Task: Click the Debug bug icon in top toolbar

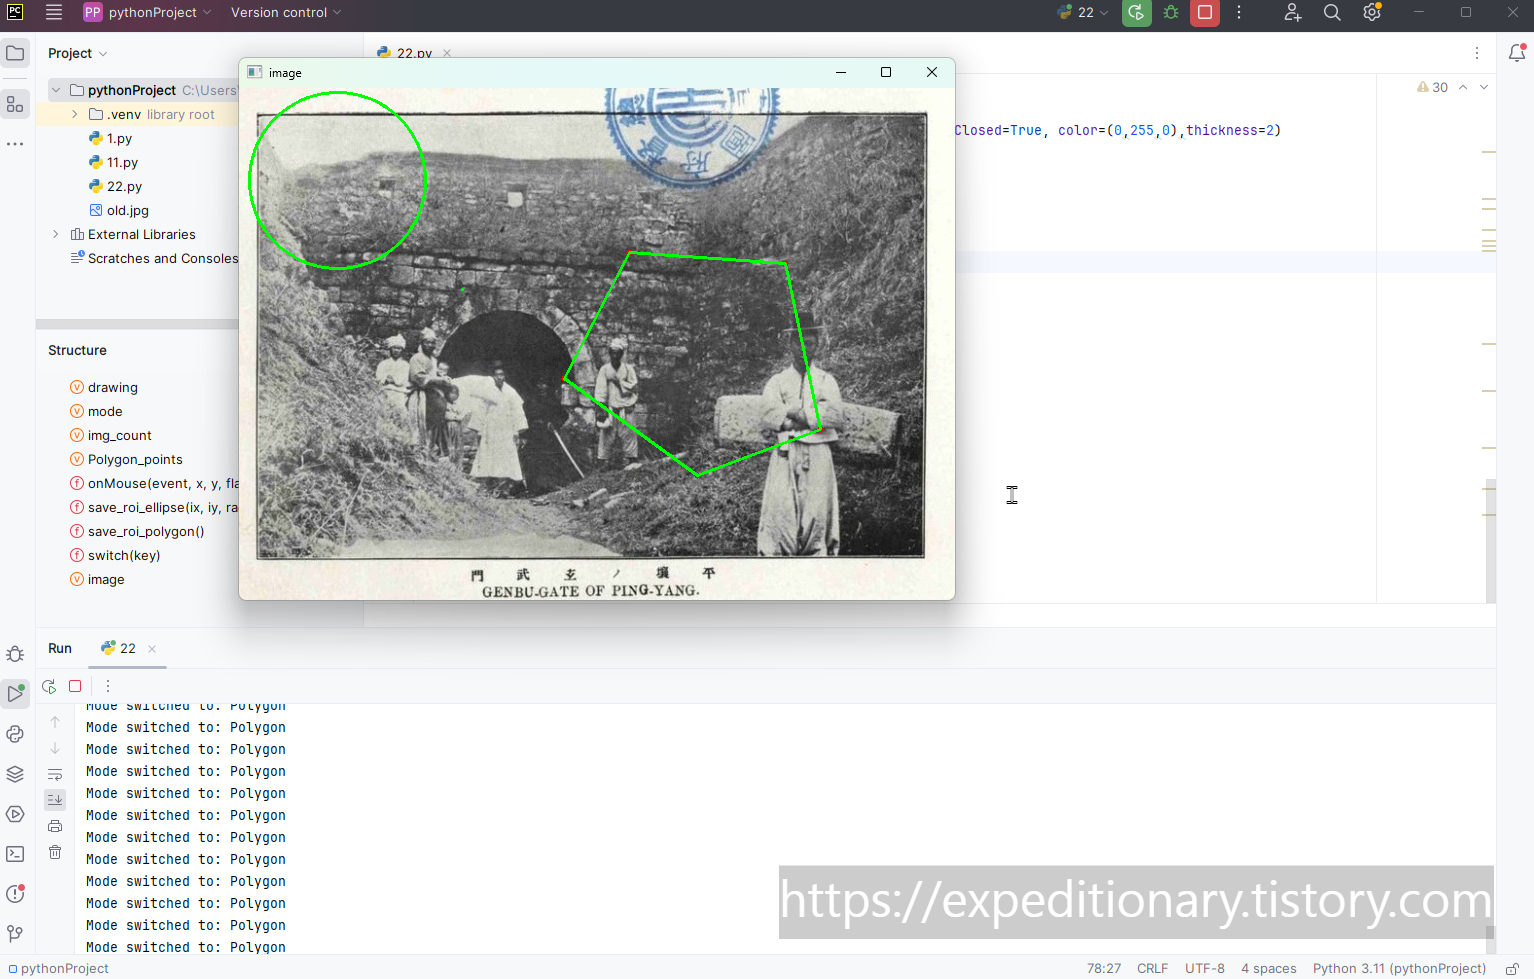Action: (1170, 13)
